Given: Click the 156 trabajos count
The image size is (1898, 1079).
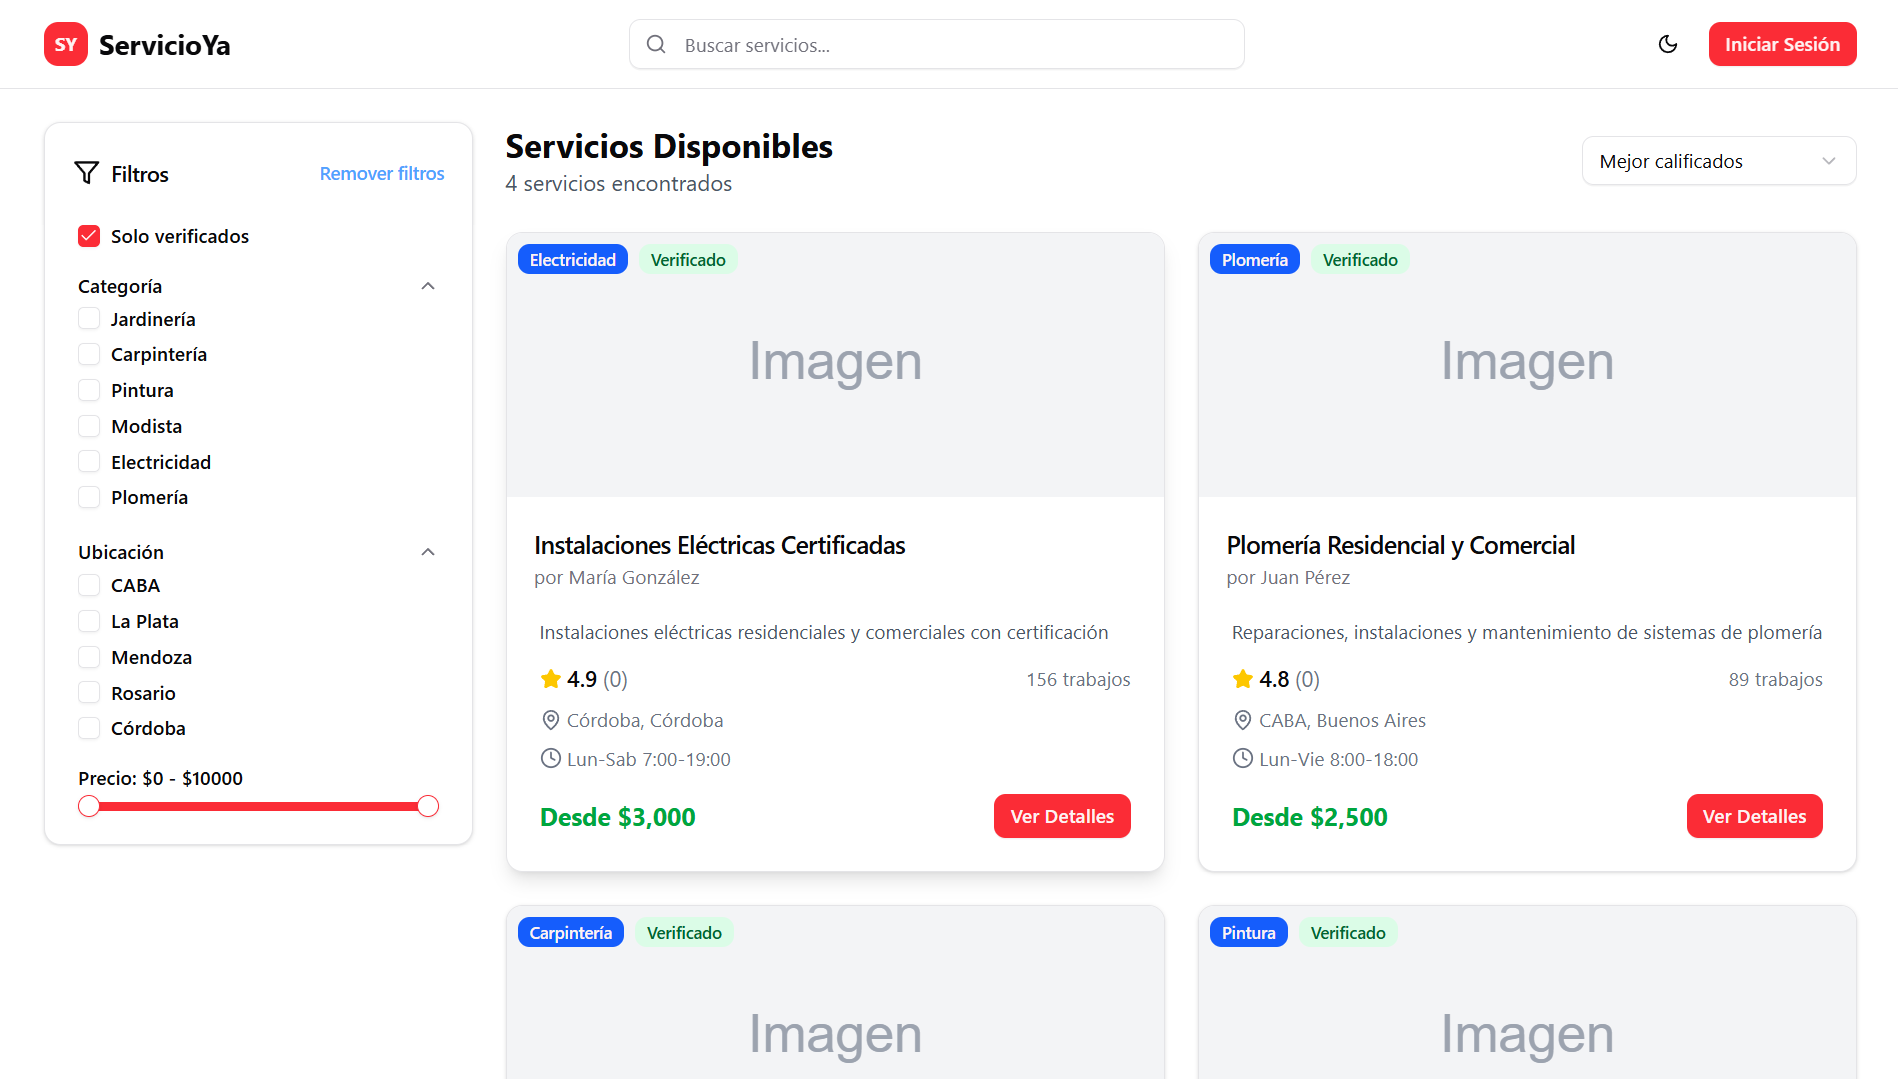Looking at the screenshot, I should pyautogui.click(x=1078, y=679).
